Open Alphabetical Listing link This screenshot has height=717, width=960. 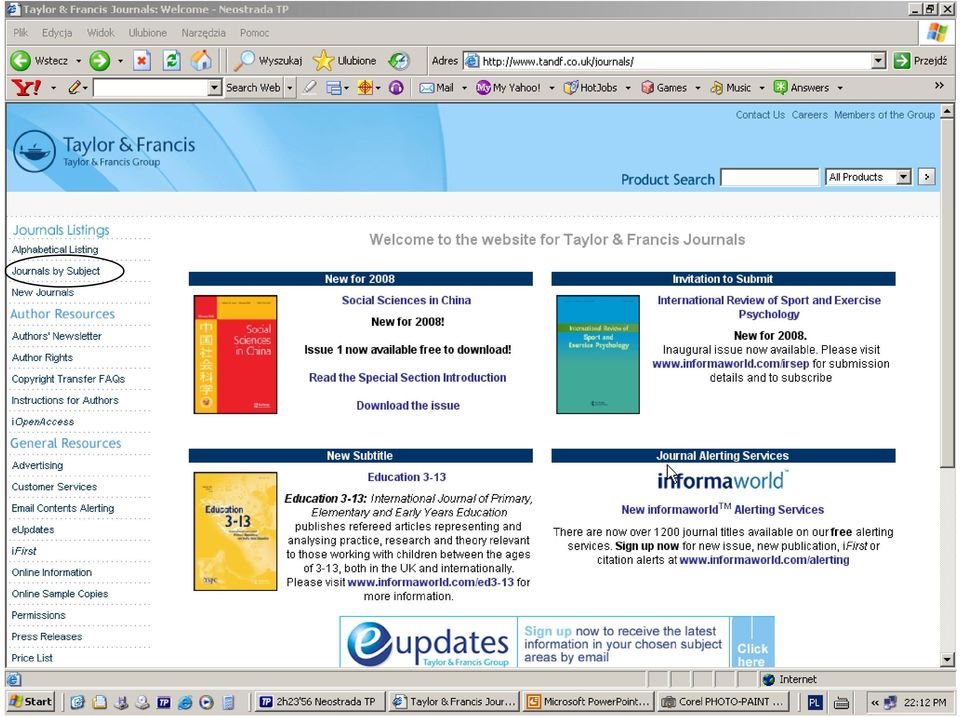click(55, 249)
